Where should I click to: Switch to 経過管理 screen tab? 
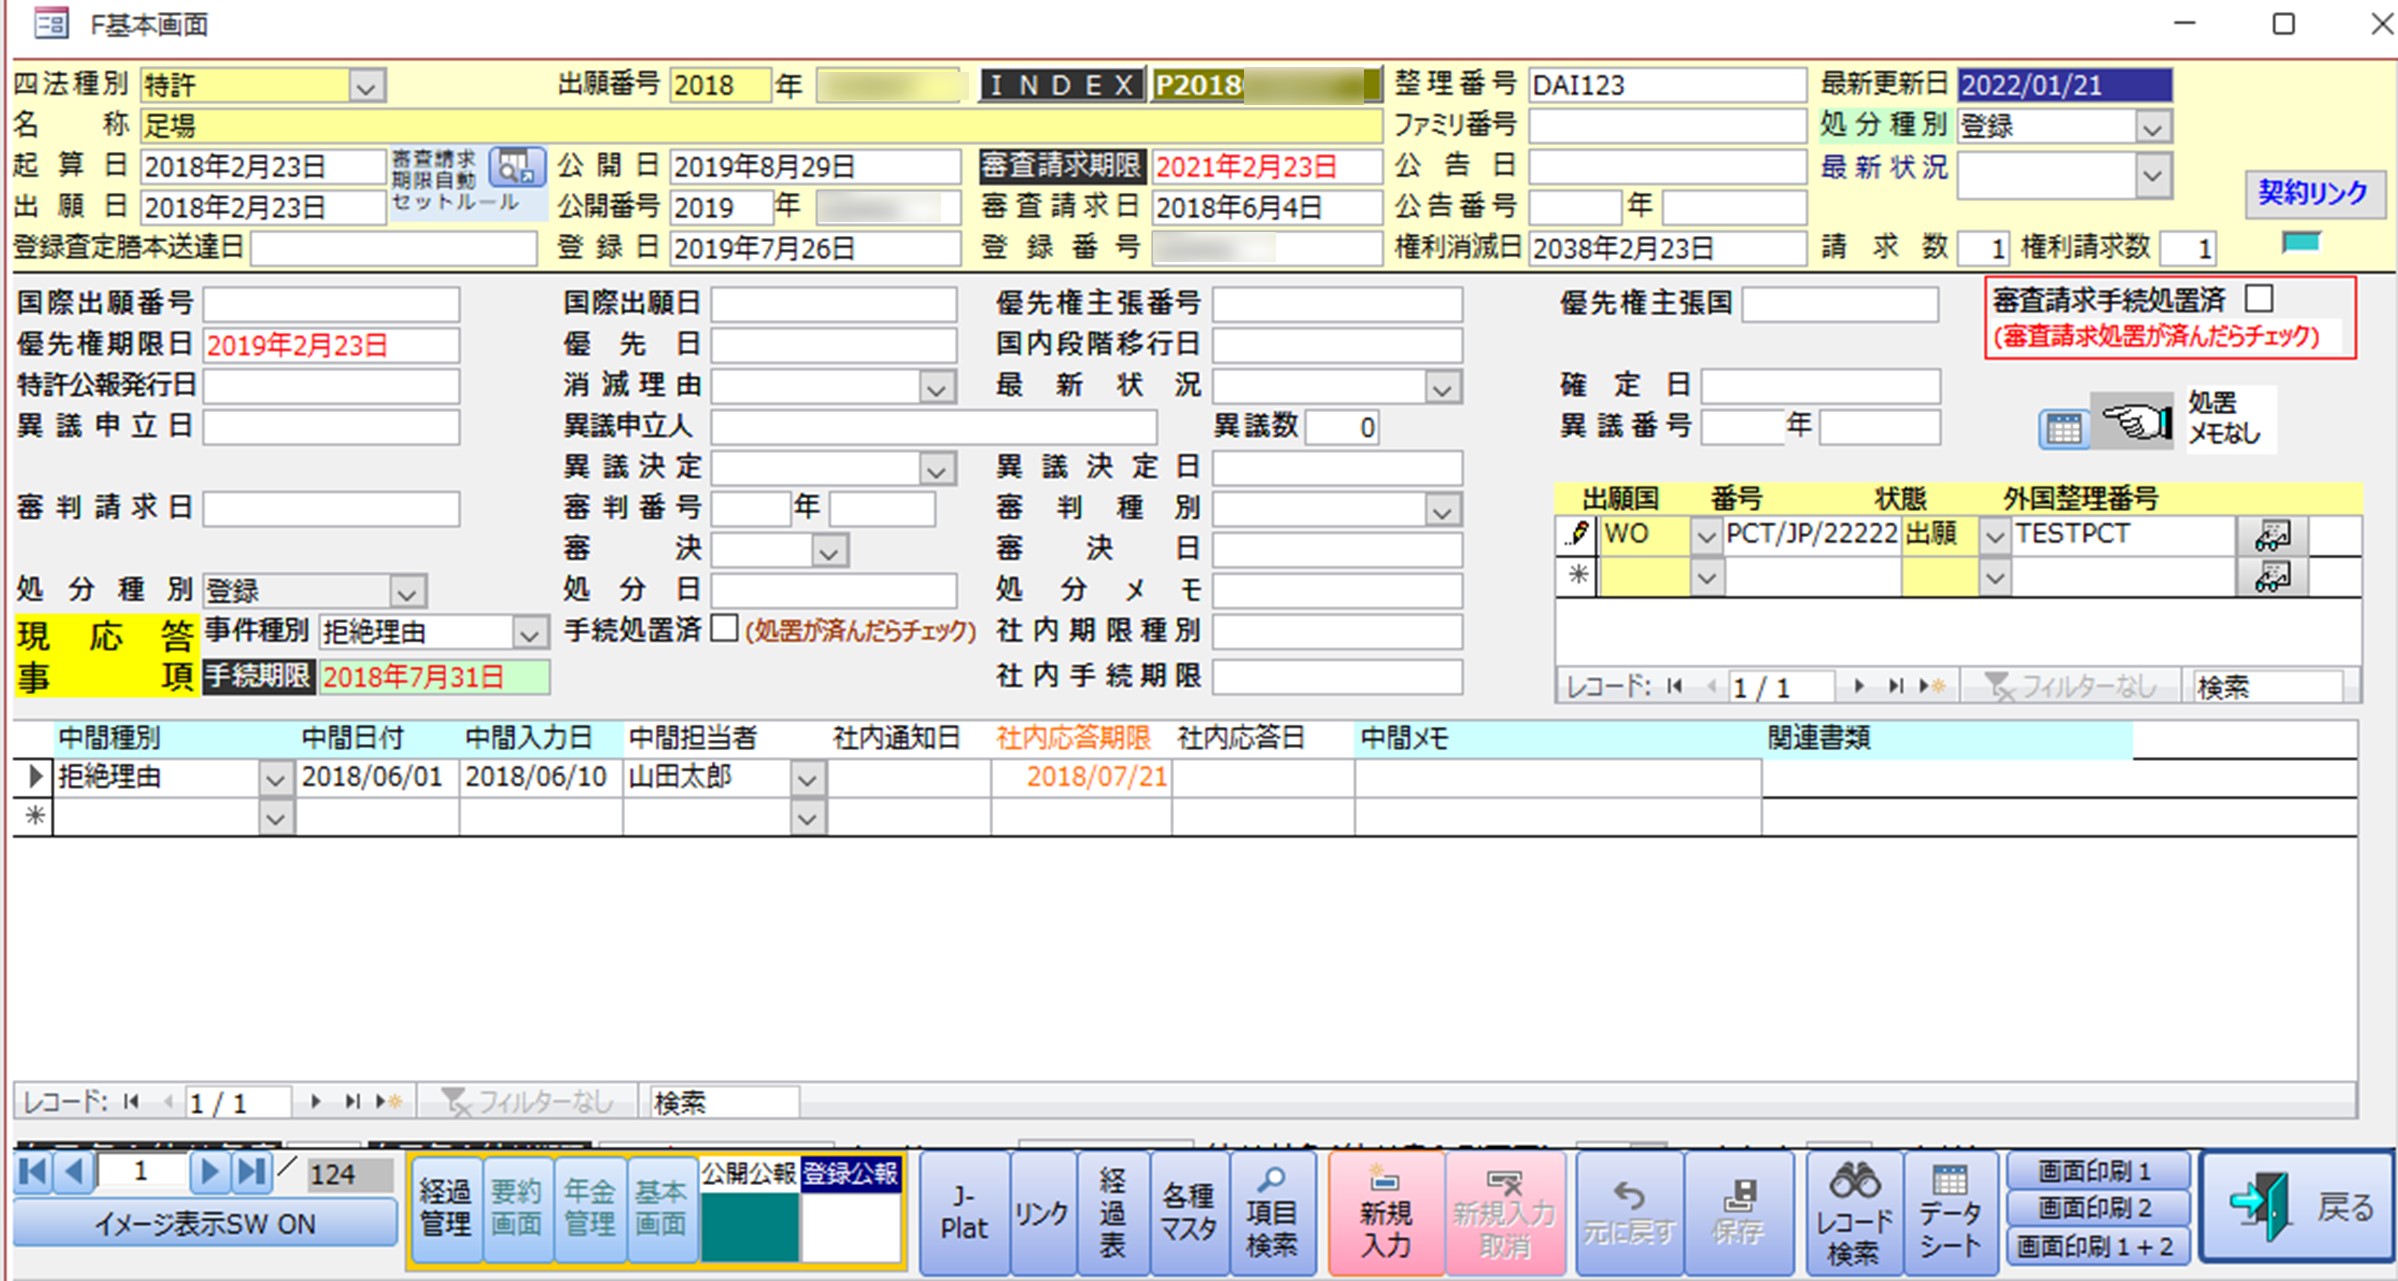445,1207
